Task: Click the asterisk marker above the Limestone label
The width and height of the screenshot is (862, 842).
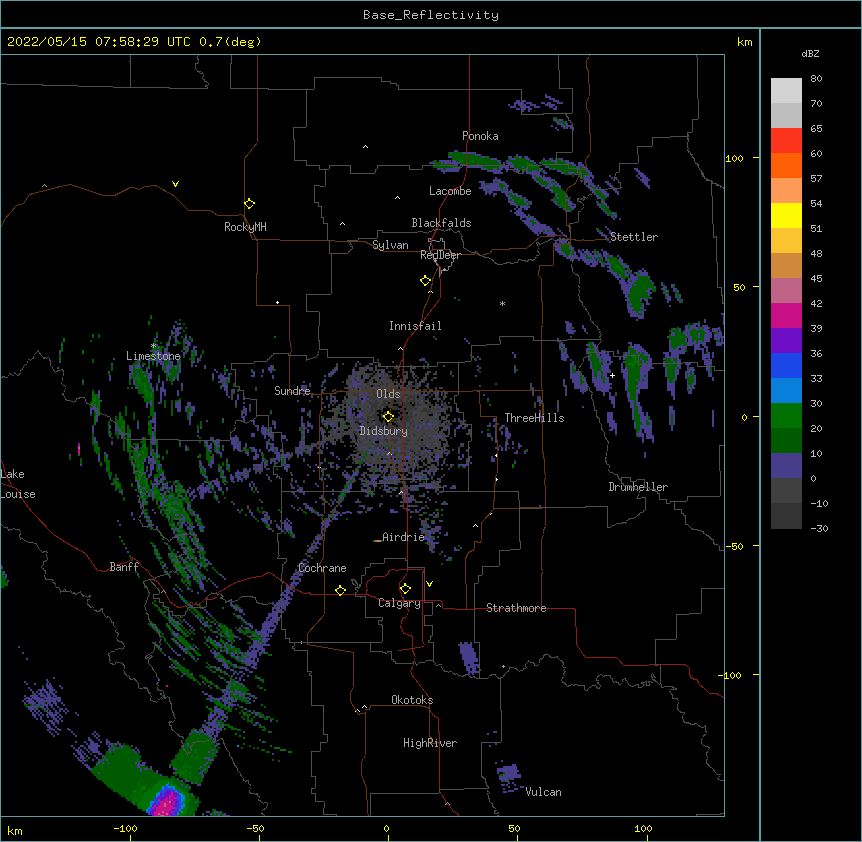Action: 154,346
